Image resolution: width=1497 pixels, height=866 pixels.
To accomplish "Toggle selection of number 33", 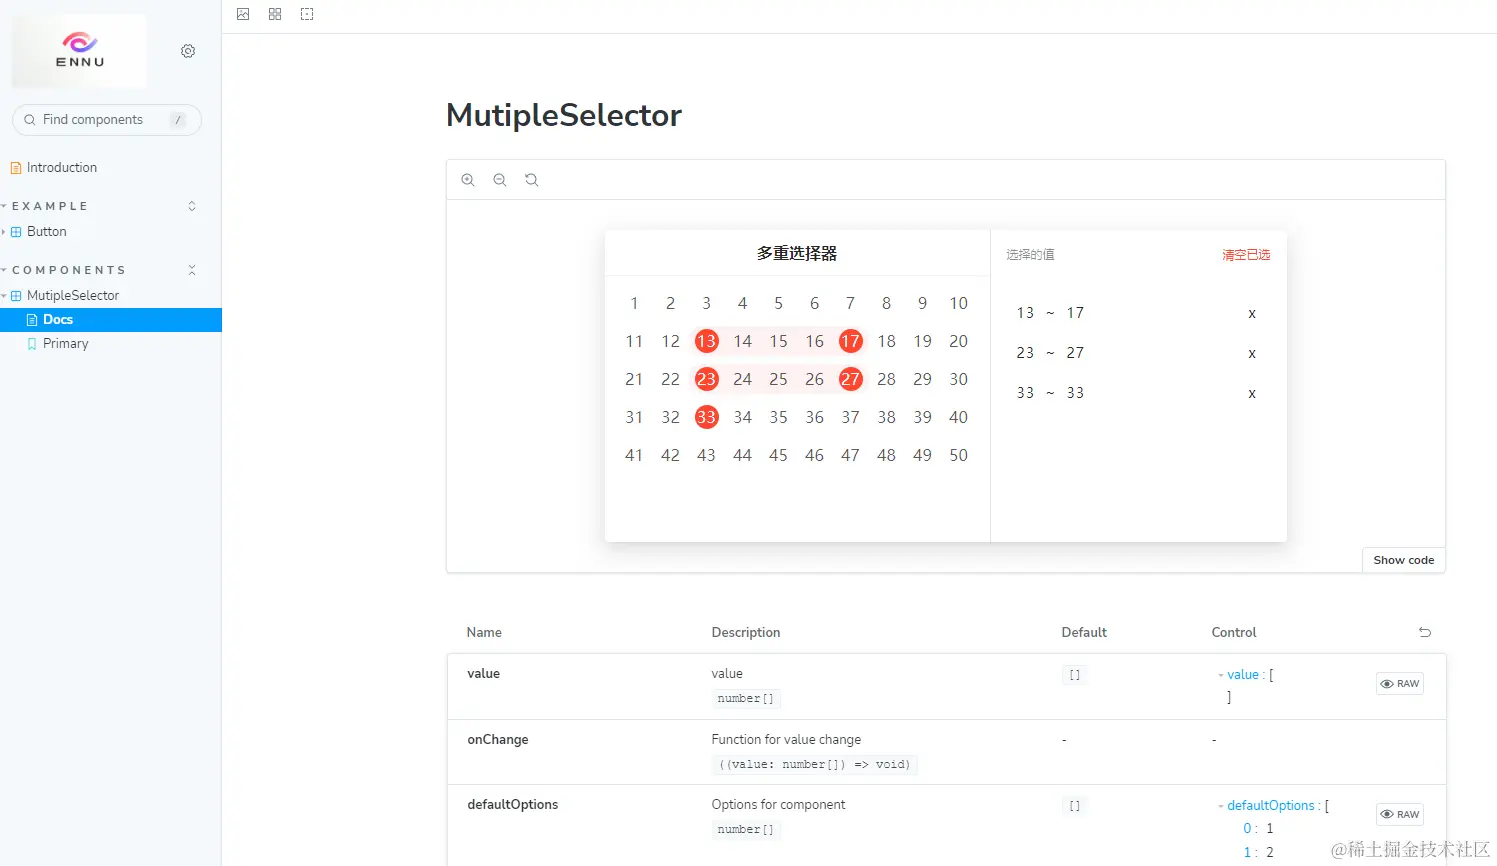I will 706,417.
